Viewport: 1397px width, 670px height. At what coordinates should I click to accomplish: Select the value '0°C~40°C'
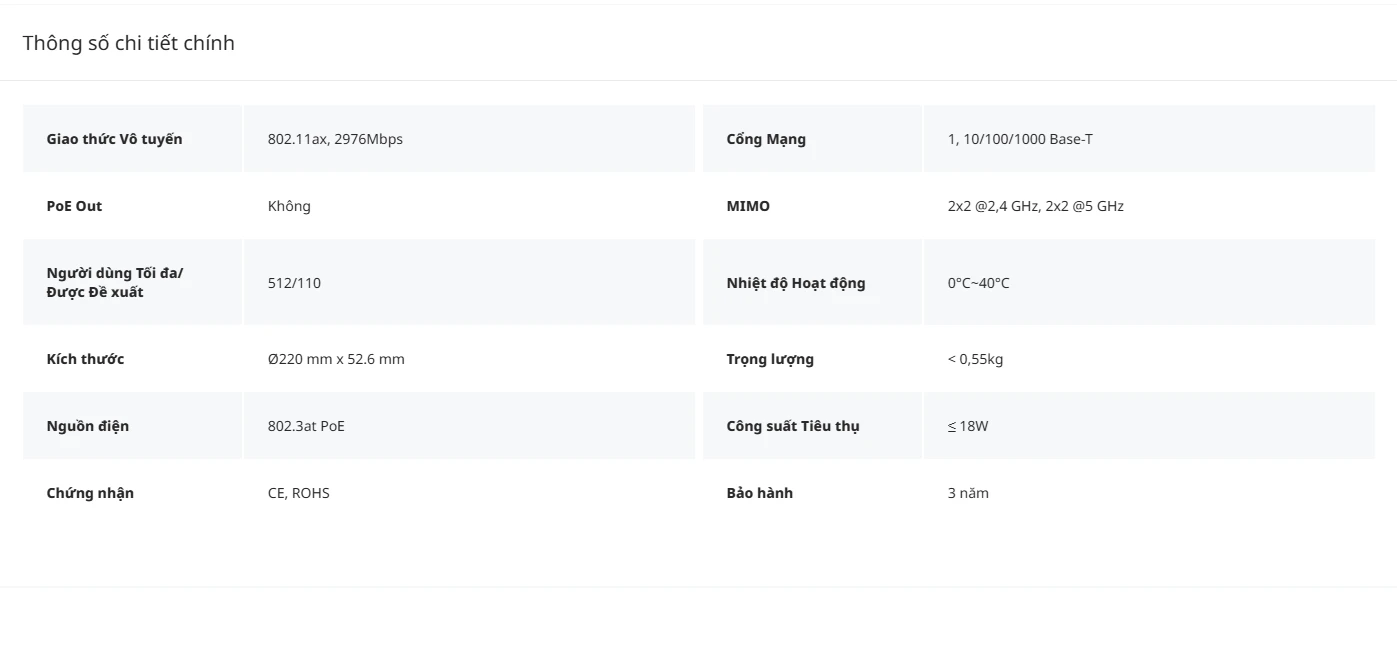979,283
